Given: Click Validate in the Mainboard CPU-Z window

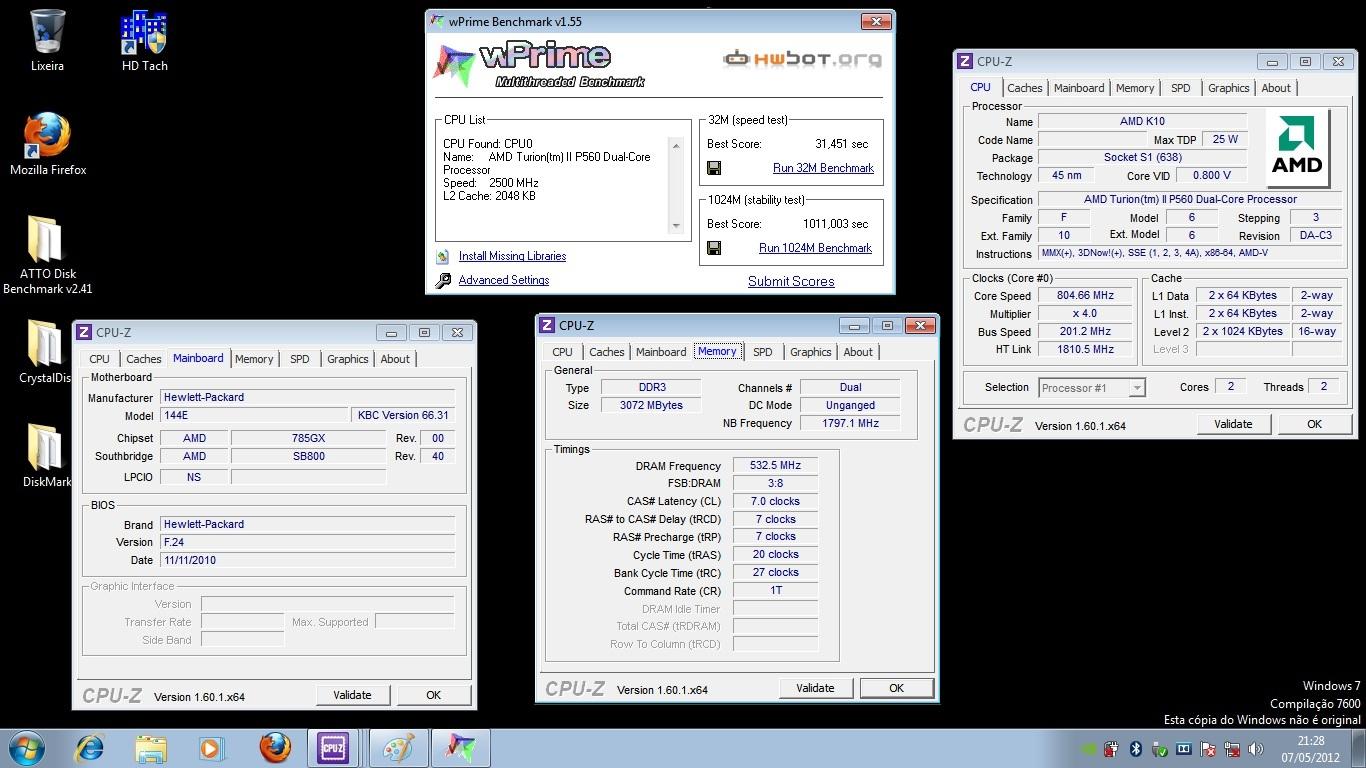Looking at the screenshot, I should tap(352, 695).
